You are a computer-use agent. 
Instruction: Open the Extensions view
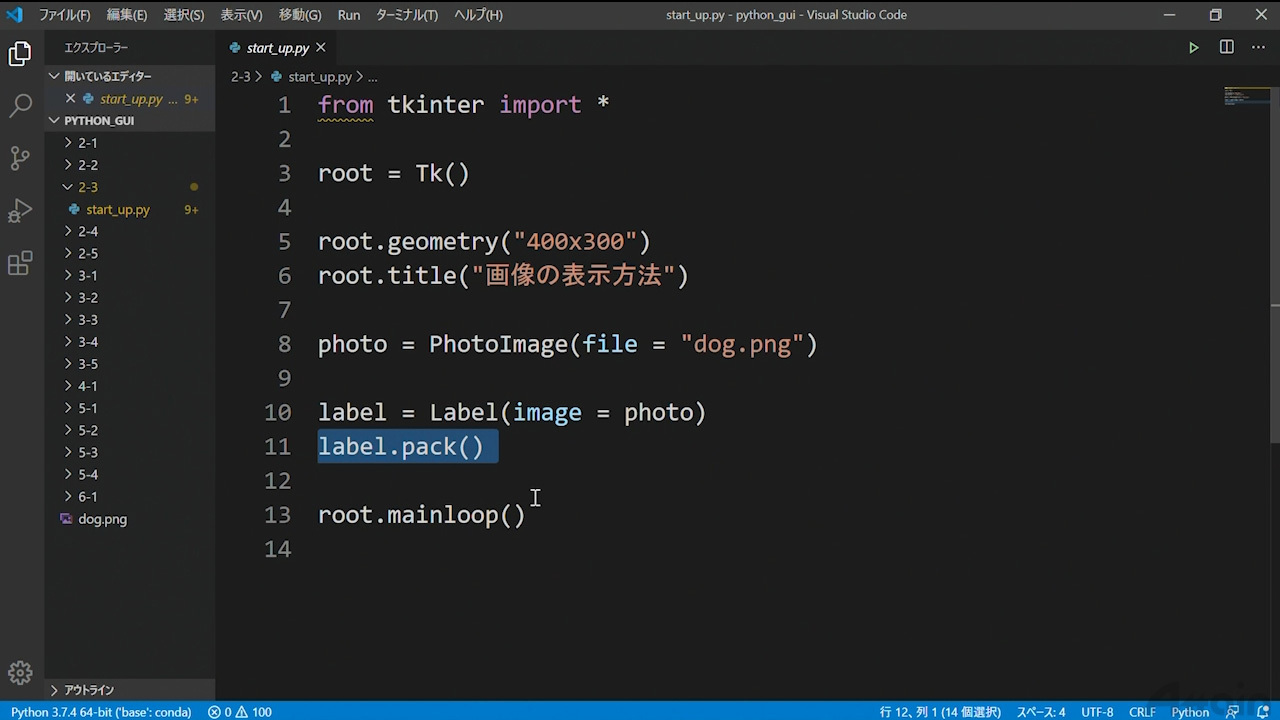pos(20,264)
